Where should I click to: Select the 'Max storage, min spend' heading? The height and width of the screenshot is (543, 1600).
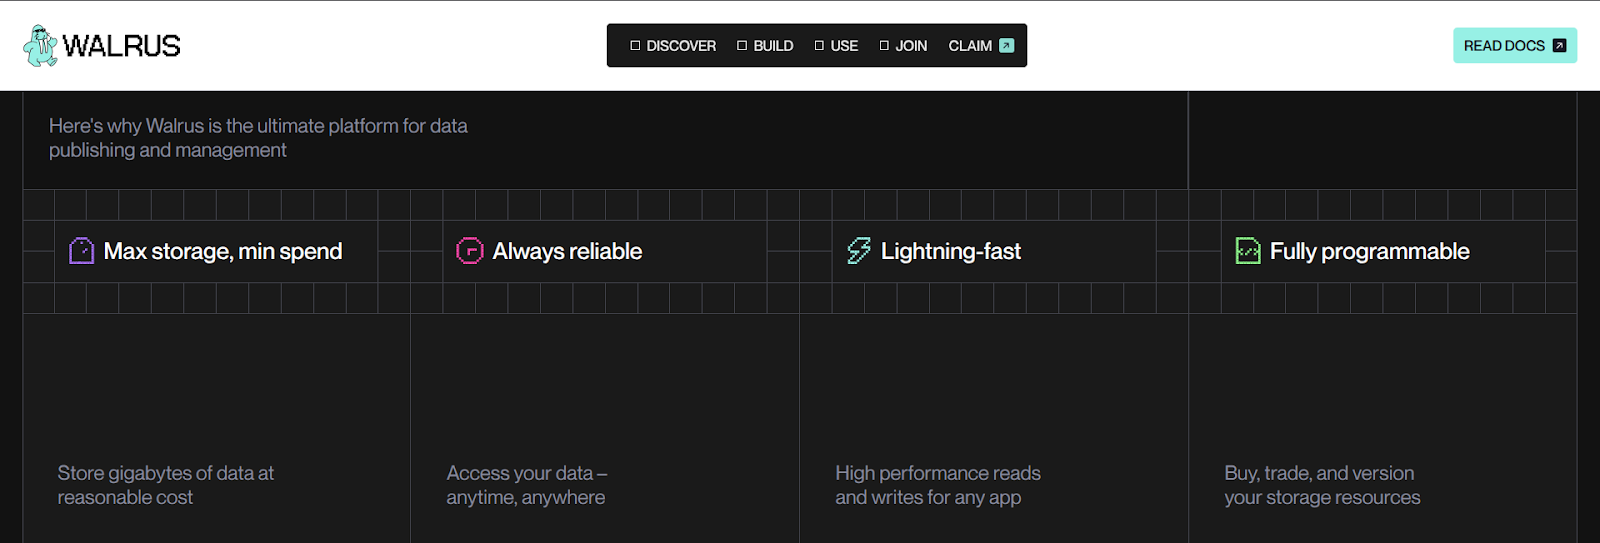[x=223, y=251]
